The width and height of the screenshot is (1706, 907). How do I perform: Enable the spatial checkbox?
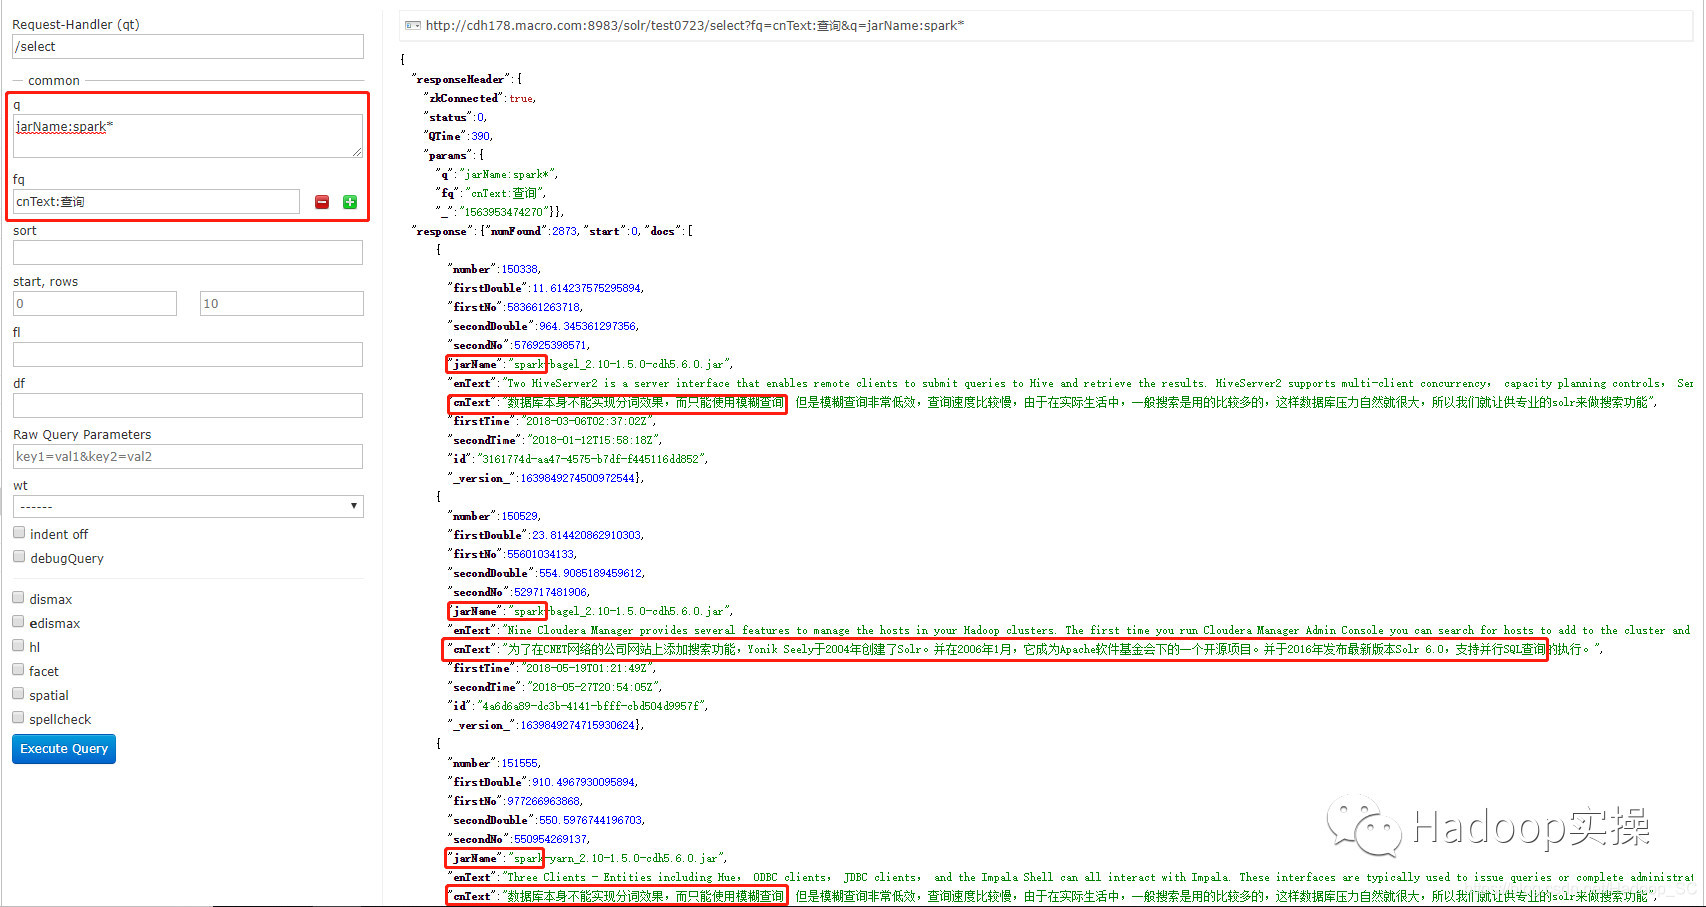18,694
